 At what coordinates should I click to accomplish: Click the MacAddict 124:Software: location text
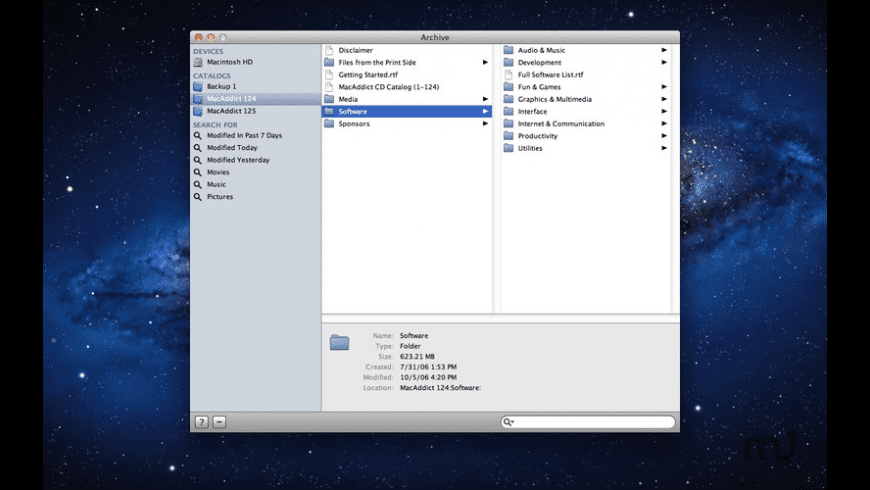(x=441, y=388)
